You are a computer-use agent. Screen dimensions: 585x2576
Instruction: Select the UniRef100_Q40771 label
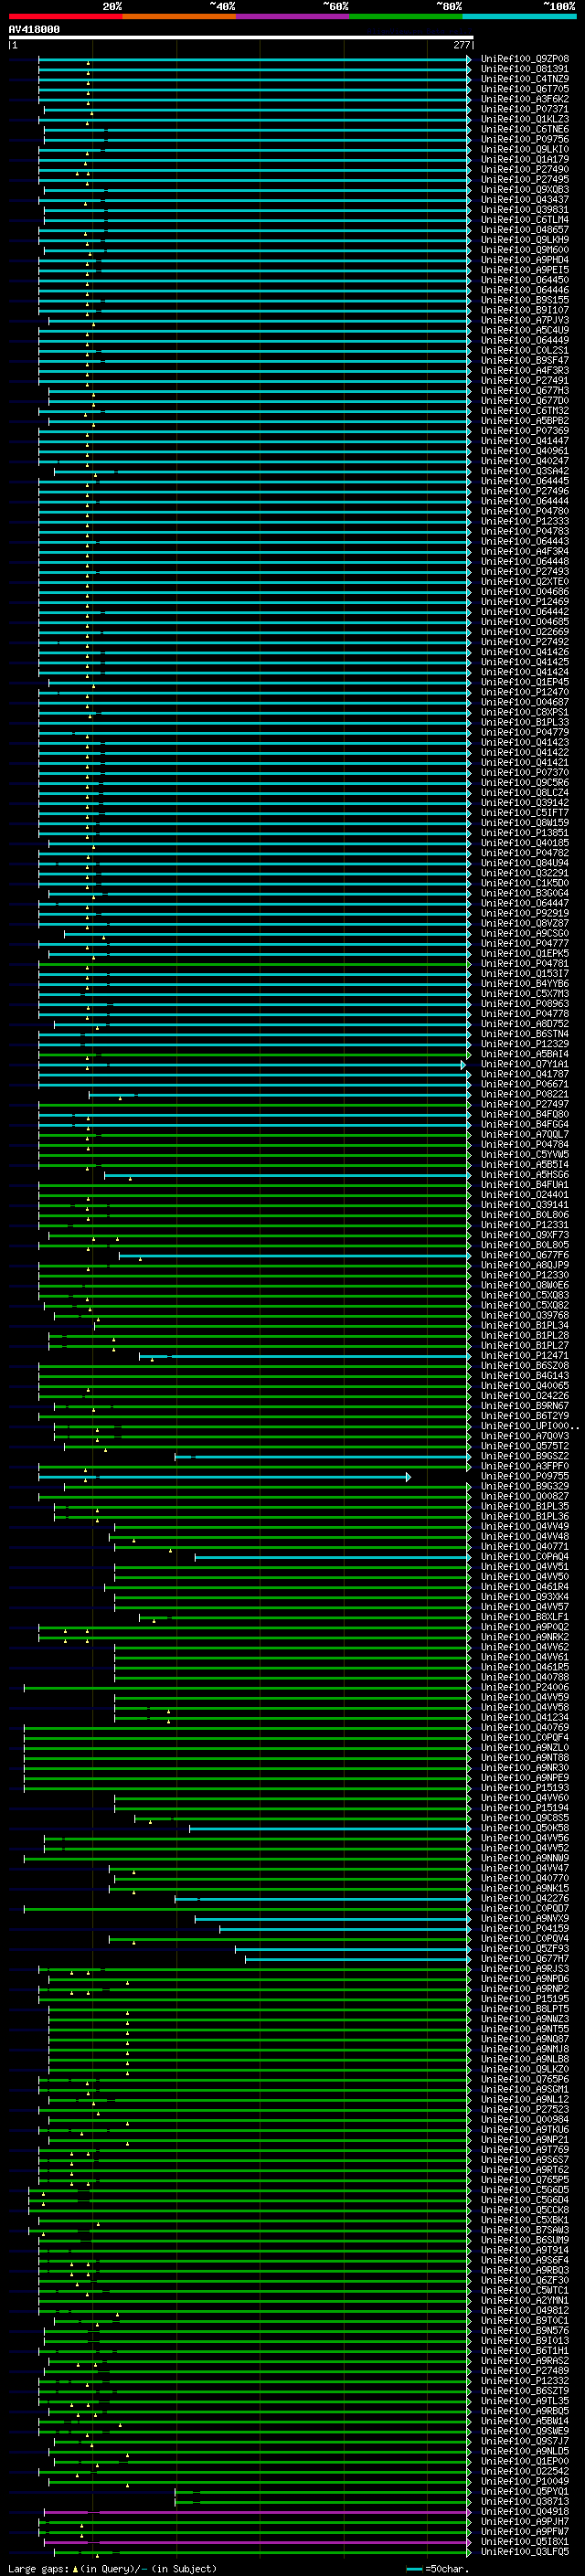tap(525, 1547)
